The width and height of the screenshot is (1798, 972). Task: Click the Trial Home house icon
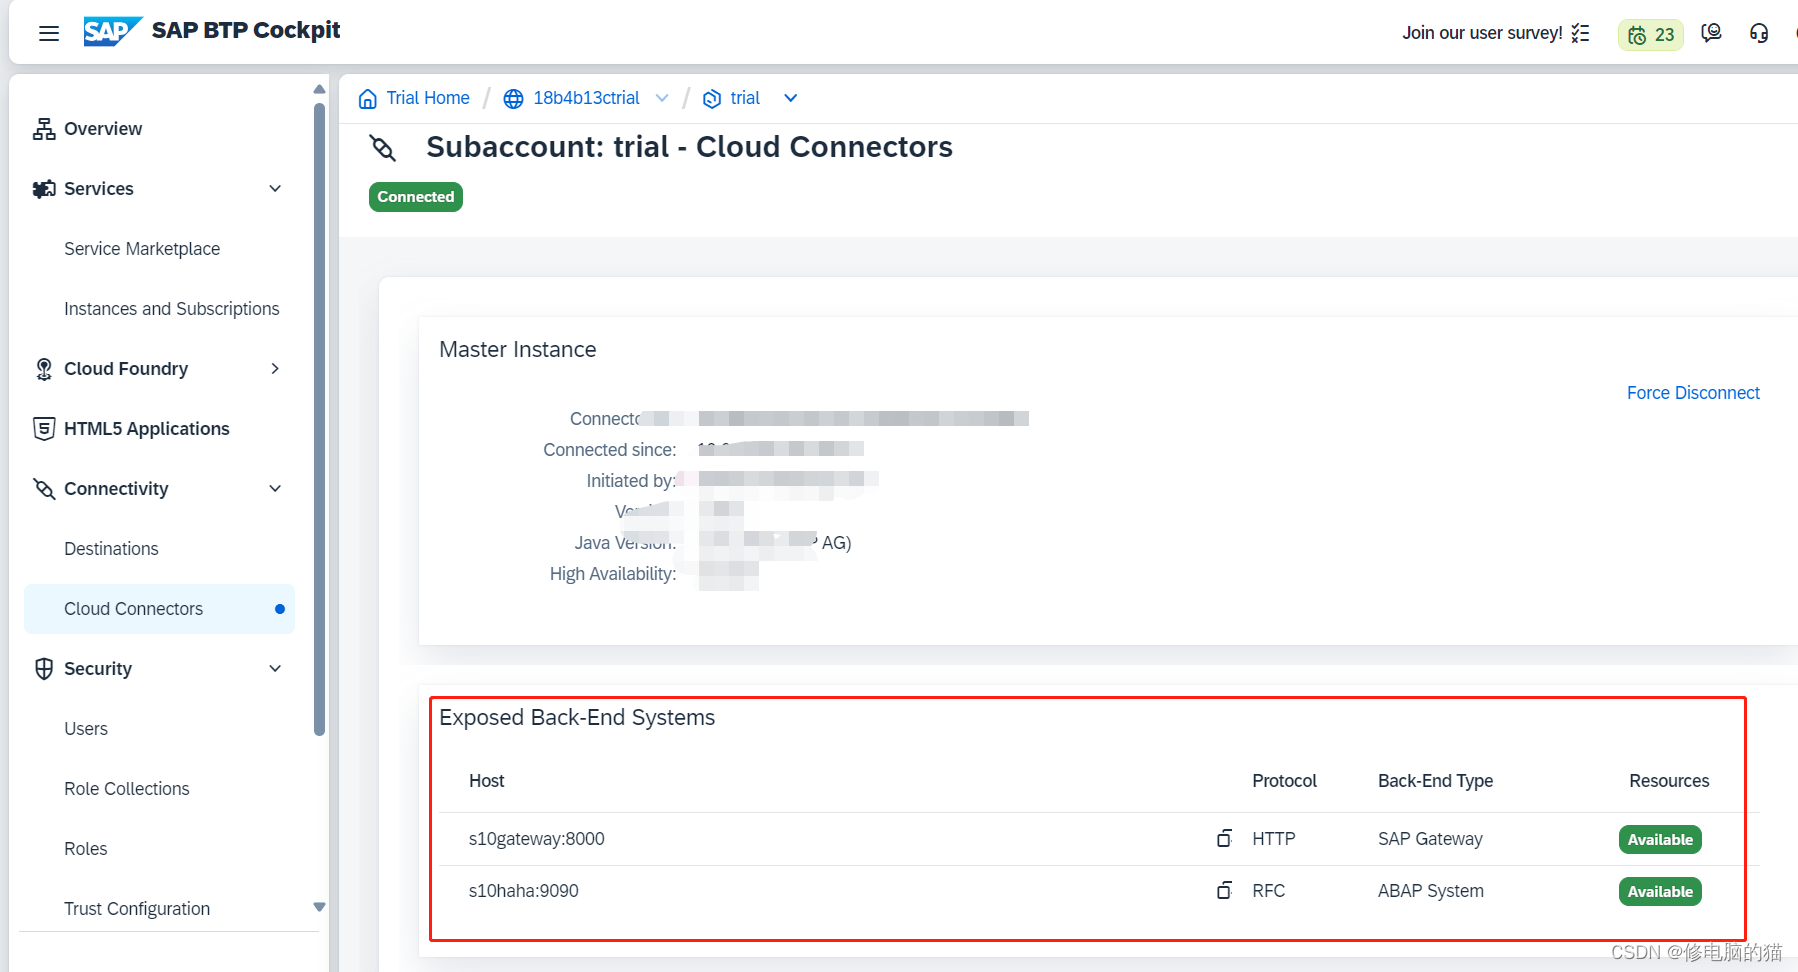pos(368,98)
